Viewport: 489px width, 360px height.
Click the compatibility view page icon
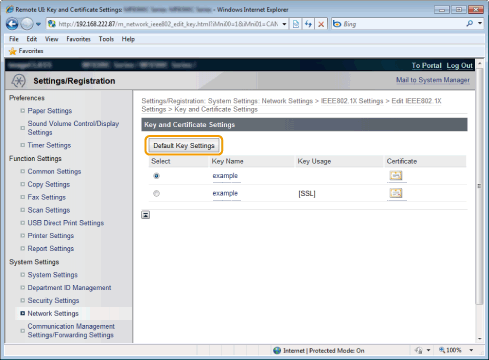click(x=296, y=24)
